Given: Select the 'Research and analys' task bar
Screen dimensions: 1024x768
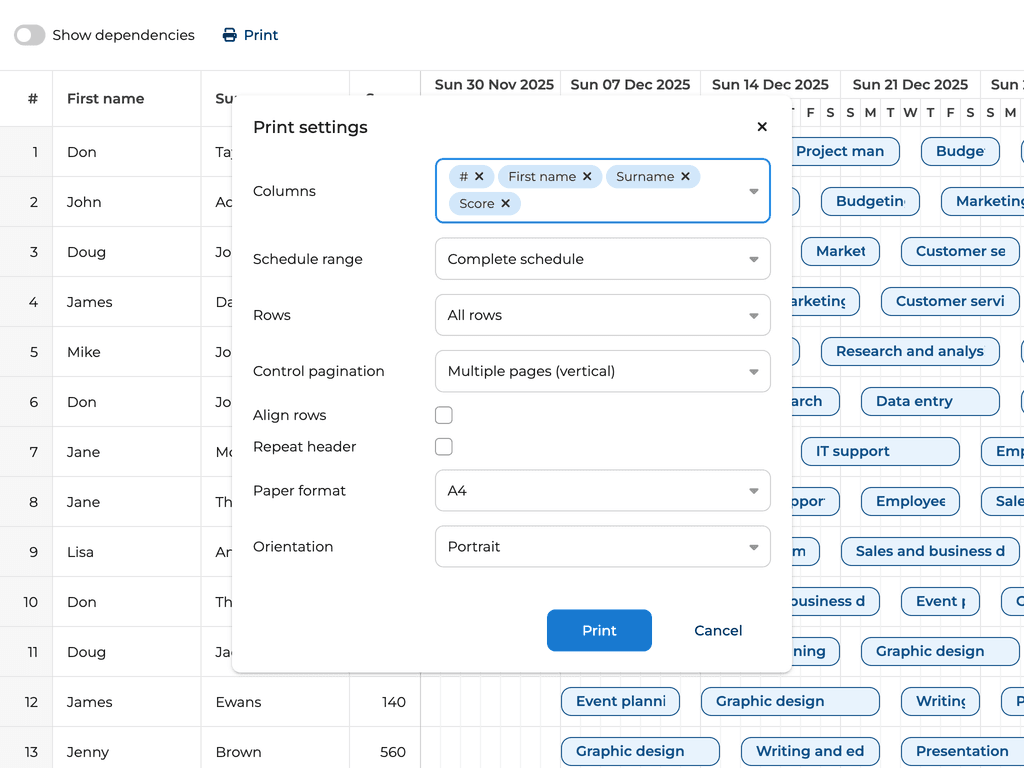Looking at the screenshot, I should pyautogui.click(x=909, y=351).
